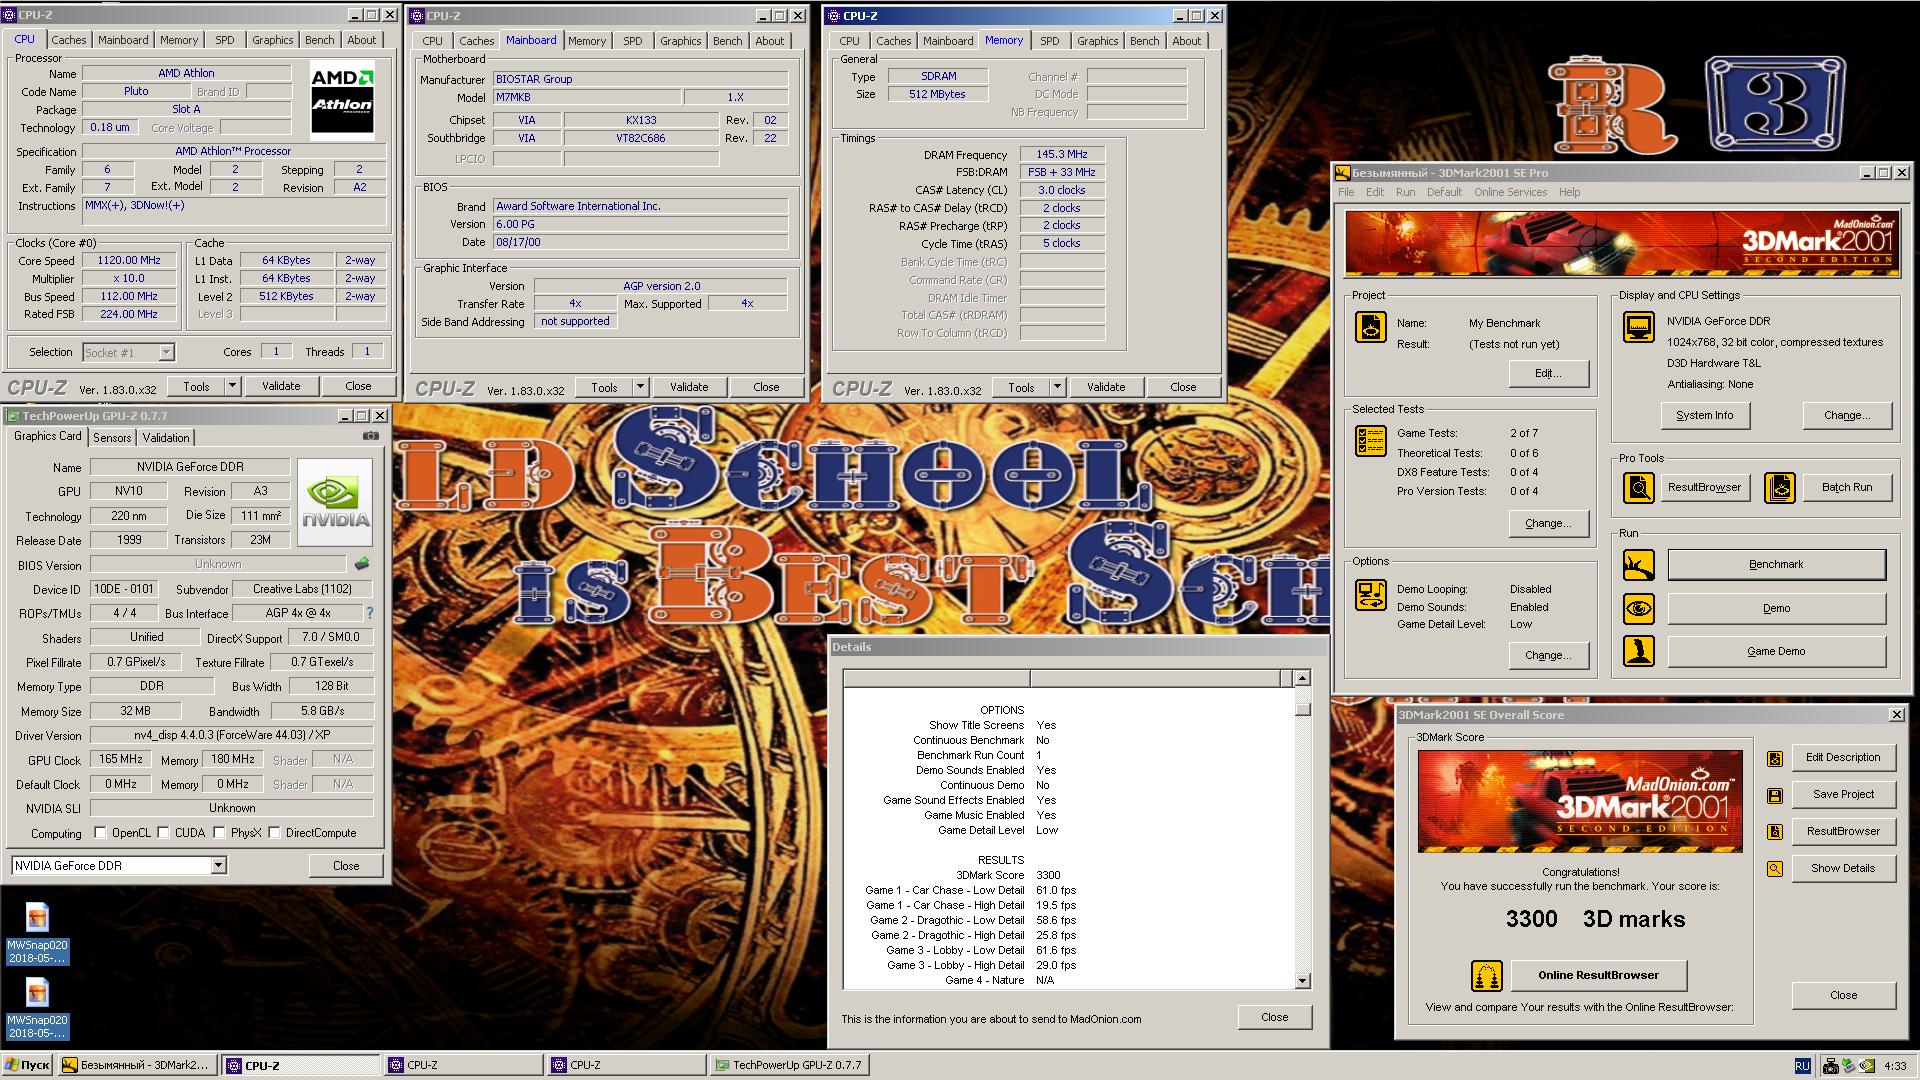The width and height of the screenshot is (1920, 1080).
Task: Open Tools dropdown arrow in CPU tab window
Action: tap(232, 386)
